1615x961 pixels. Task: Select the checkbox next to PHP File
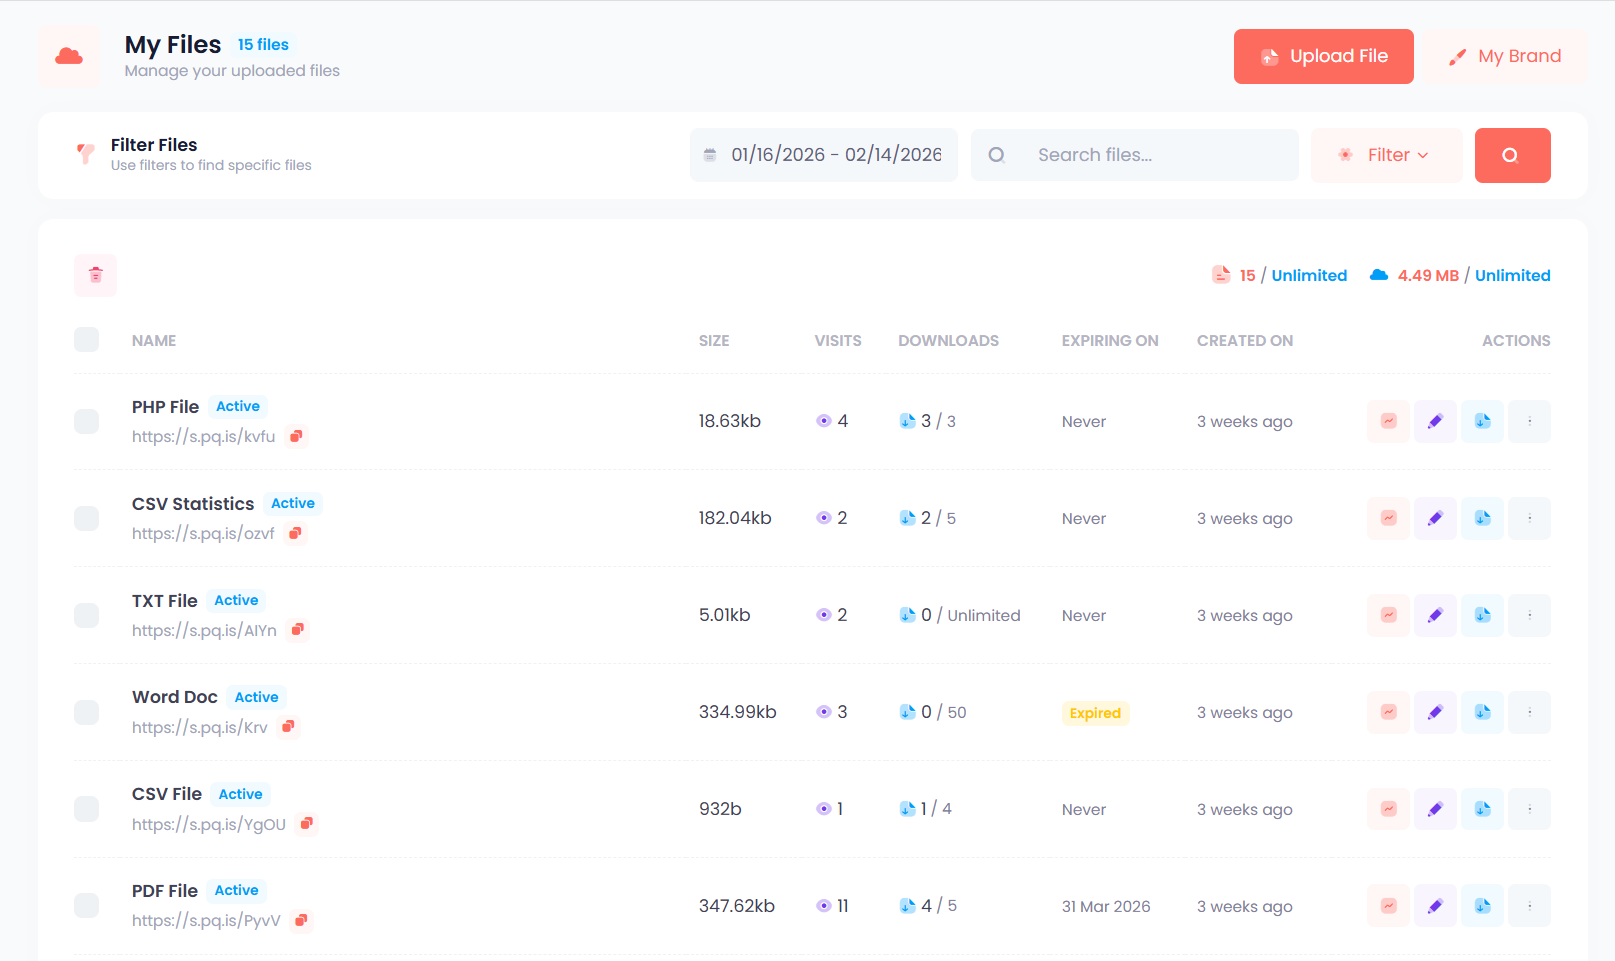click(86, 421)
